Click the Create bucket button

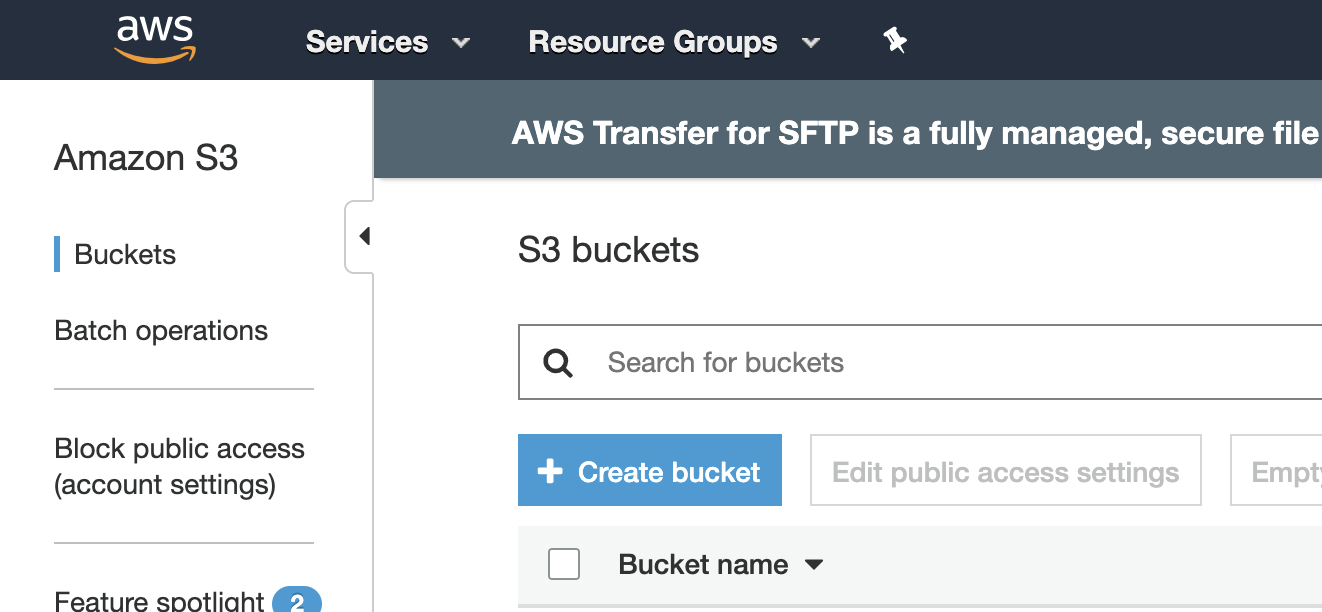click(x=649, y=470)
